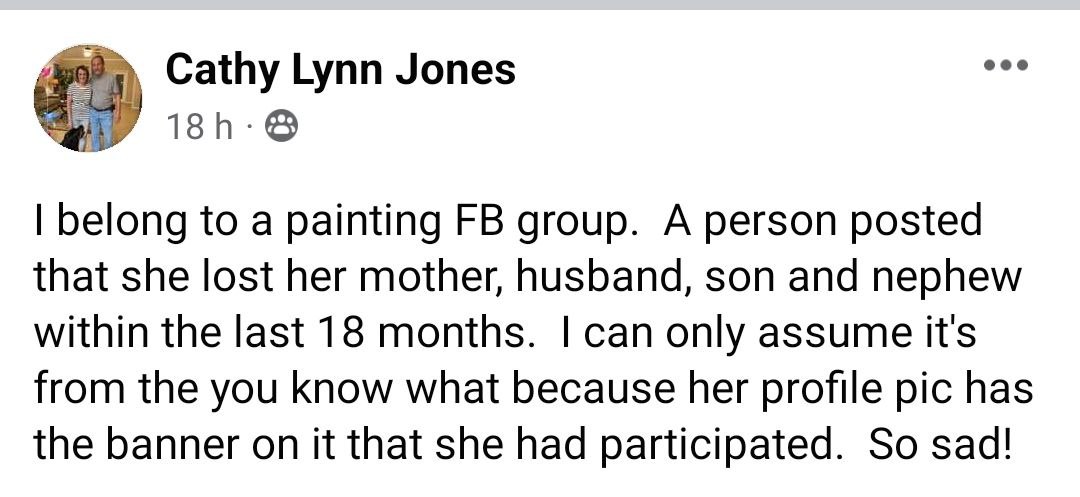The image size is (1080, 497).
Task: Click the Cathy Lynn Jones name link
Action: pos(340,69)
